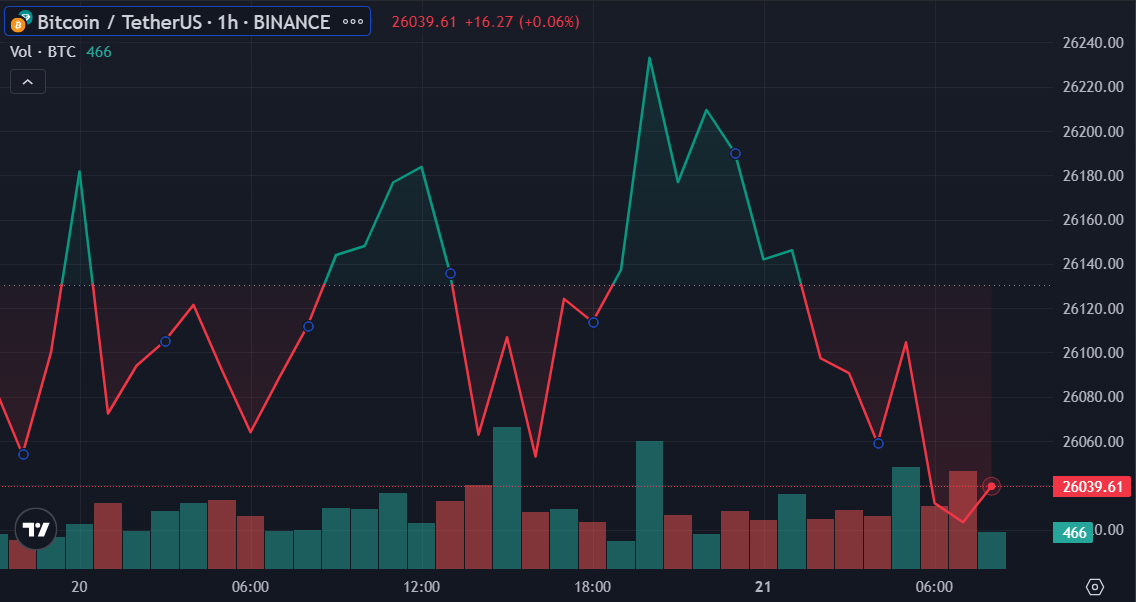Open the three-dot more options menu
The image size is (1136, 602).
point(352,22)
